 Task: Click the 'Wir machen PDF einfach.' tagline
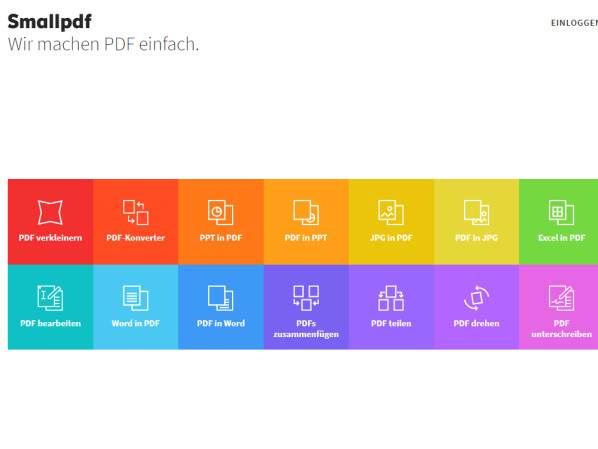pos(103,44)
